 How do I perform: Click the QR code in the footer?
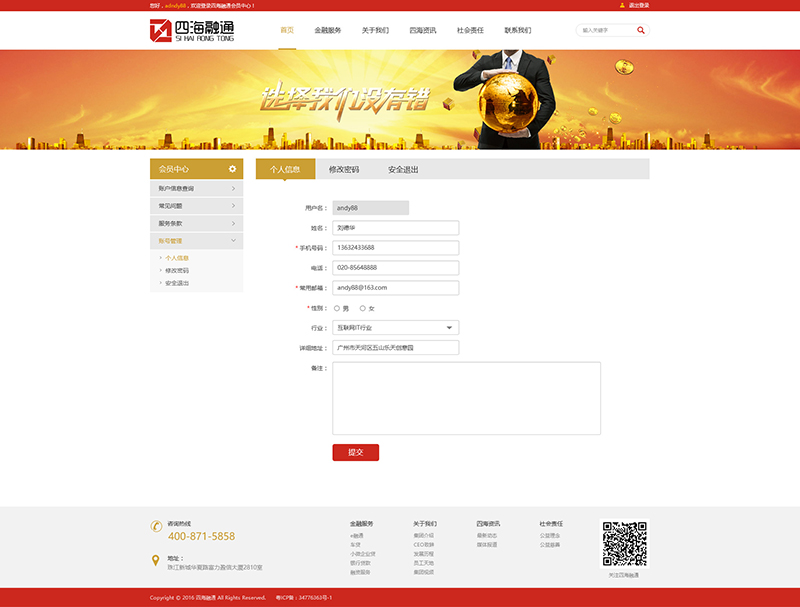[624, 544]
